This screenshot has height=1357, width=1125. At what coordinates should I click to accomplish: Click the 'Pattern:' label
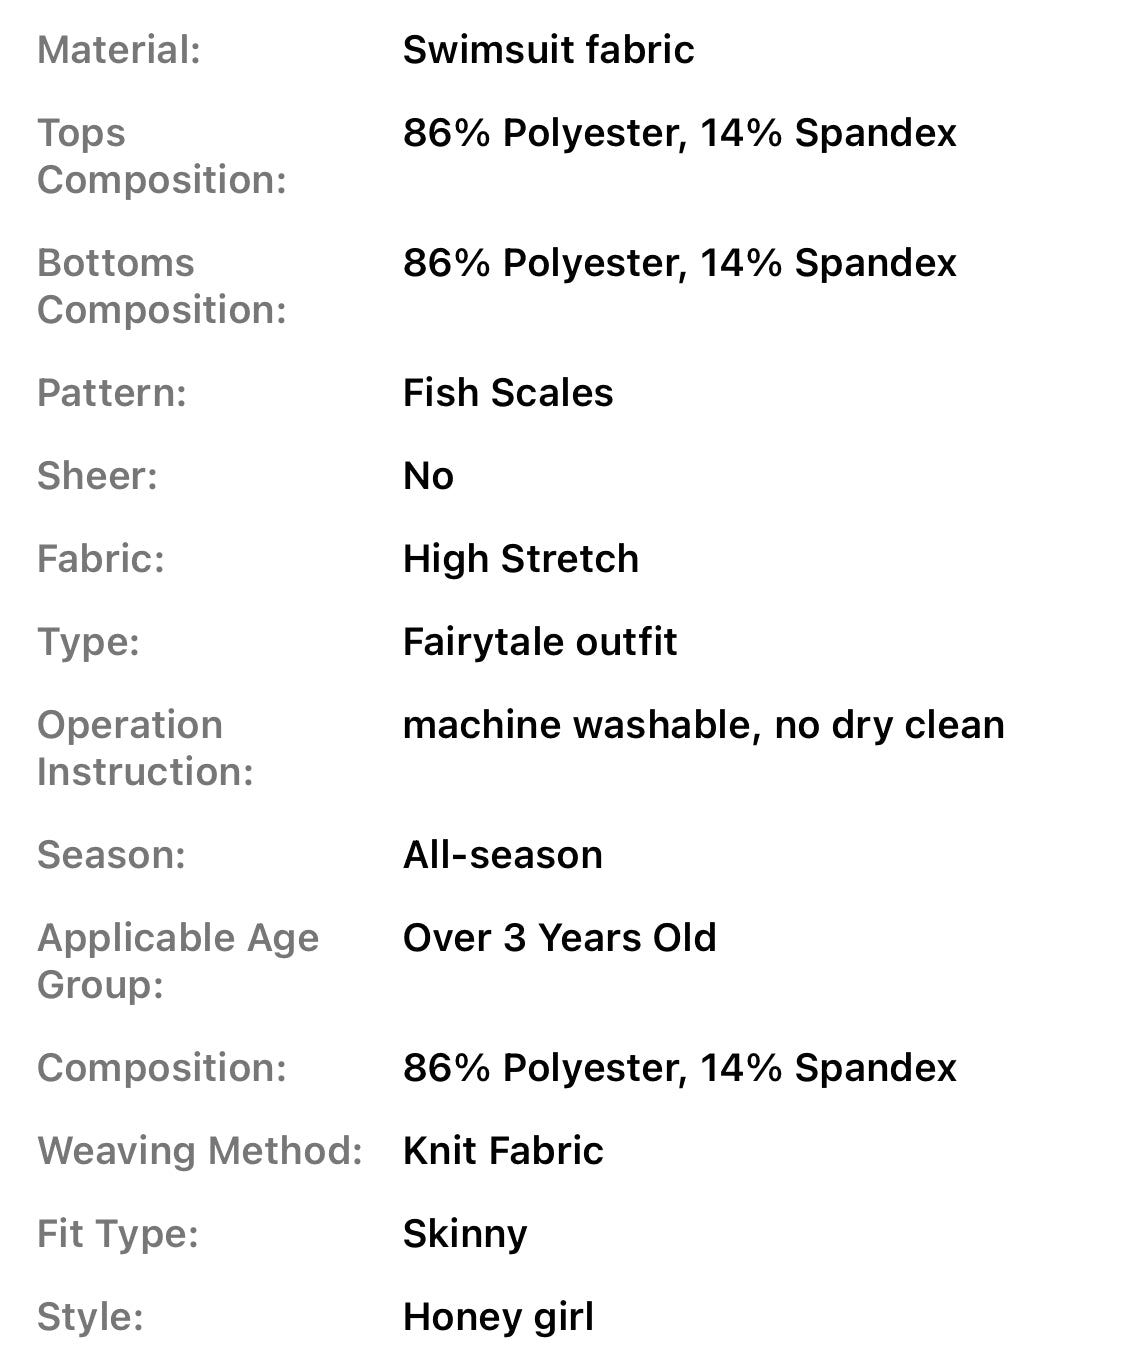pos(112,393)
